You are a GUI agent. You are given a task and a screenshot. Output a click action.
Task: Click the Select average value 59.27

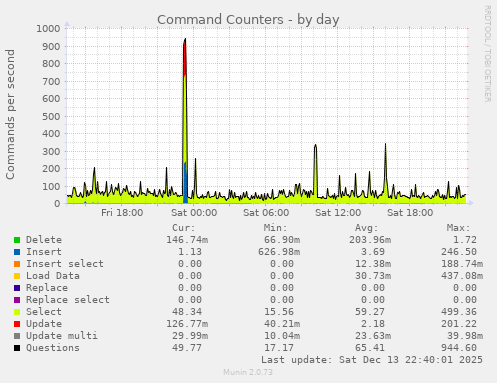(370, 312)
